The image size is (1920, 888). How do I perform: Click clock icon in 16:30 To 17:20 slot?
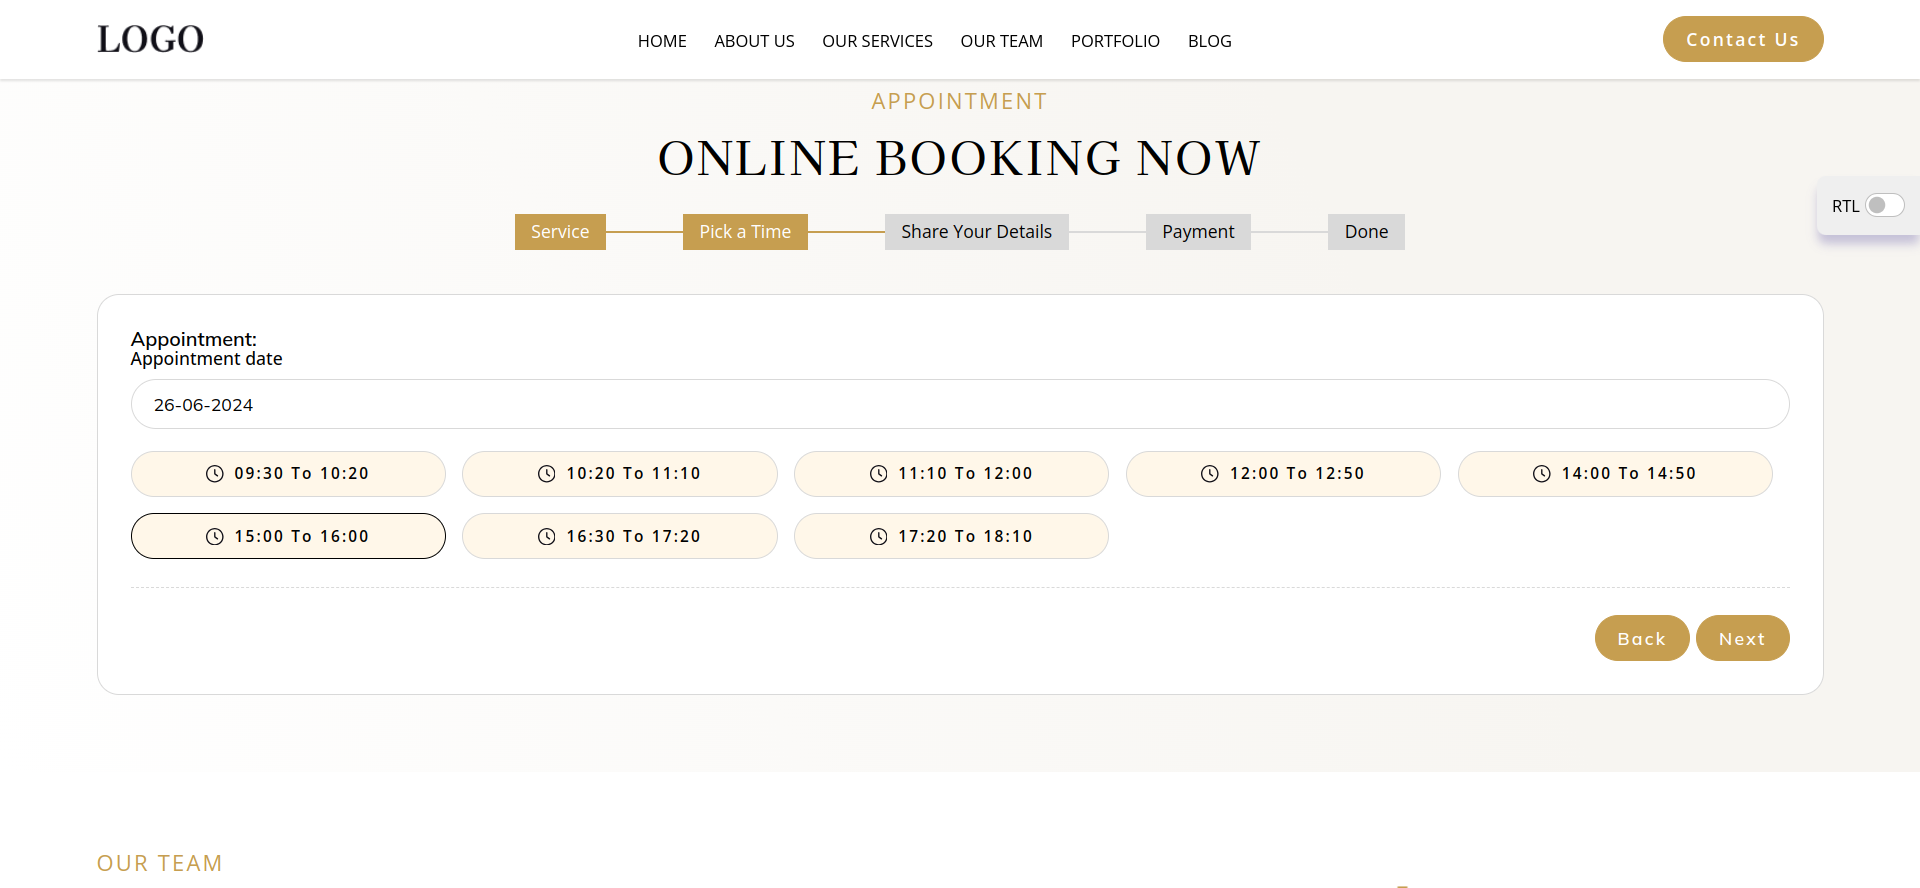click(546, 537)
